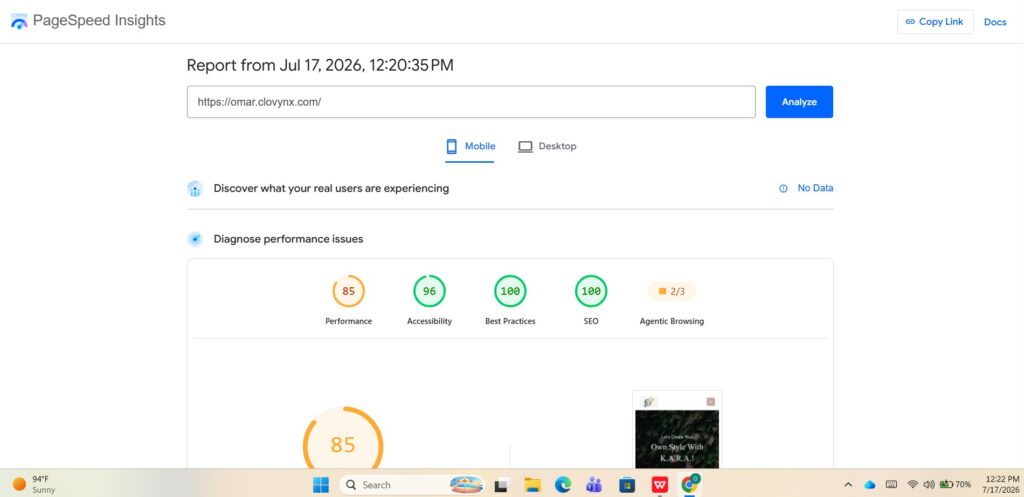Click the OneDrive cloud tray icon
The width and height of the screenshot is (1024, 497).
pos(869,485)
